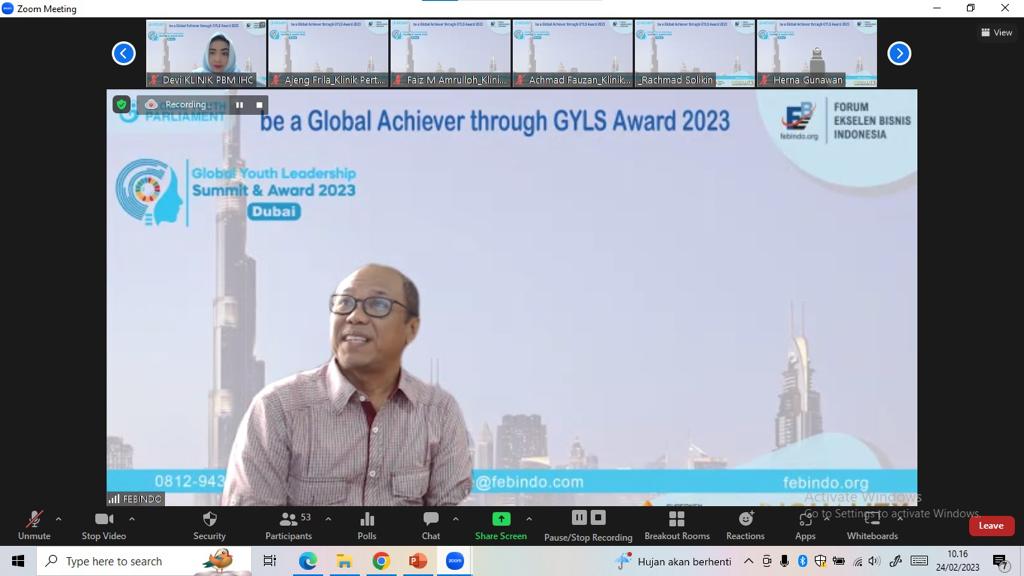The height and width of the screenshot is (576, 1024).
Task: Open the Polls tool
Action: click(x=367, y=526)
